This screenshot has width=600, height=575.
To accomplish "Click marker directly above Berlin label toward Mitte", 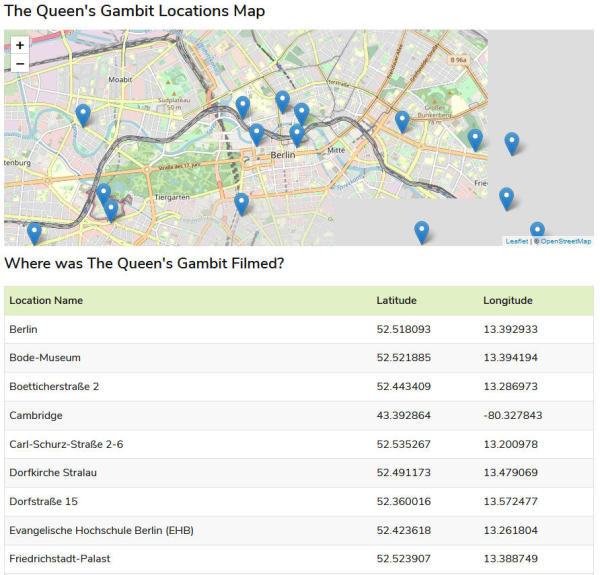I will pos(297,135).
